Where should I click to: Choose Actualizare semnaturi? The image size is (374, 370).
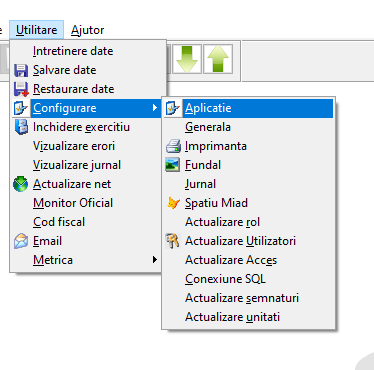coord(248,298)
